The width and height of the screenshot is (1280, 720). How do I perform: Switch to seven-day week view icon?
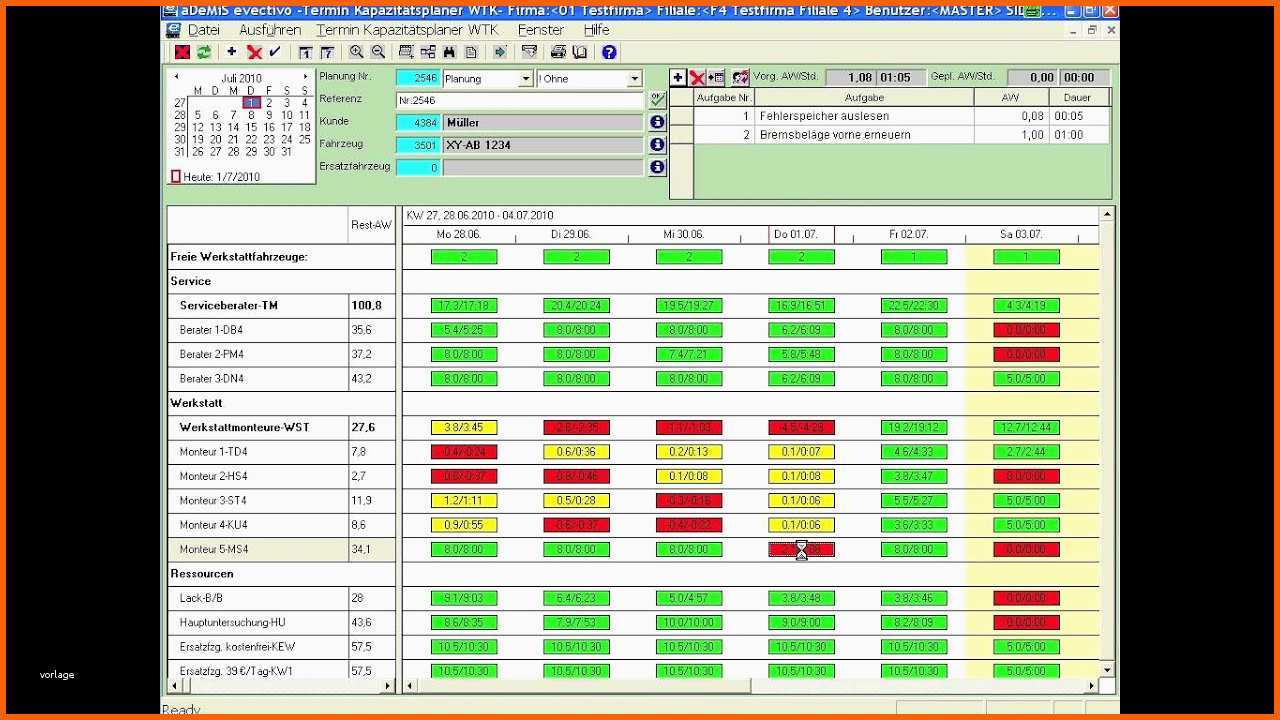pos(326,52)
